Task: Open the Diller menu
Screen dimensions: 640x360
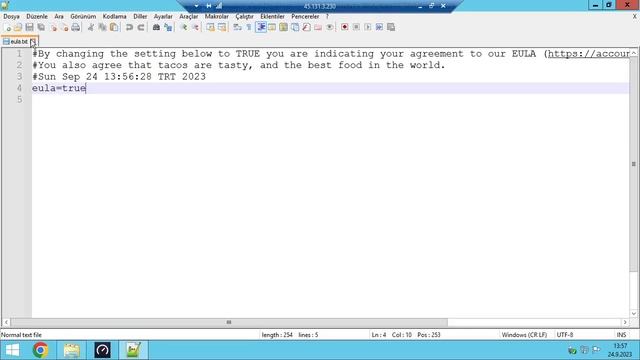Action: [x=140, y=17]
